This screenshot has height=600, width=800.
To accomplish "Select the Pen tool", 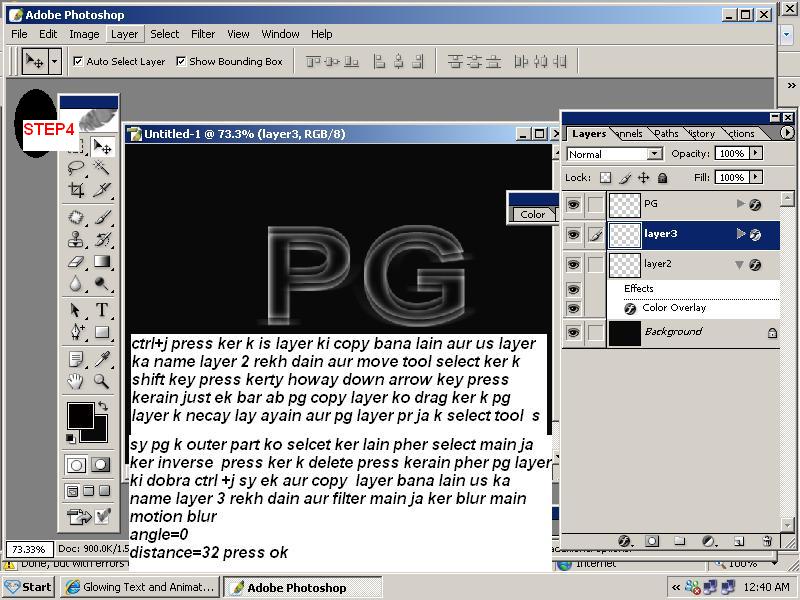I will pos(76,332).
